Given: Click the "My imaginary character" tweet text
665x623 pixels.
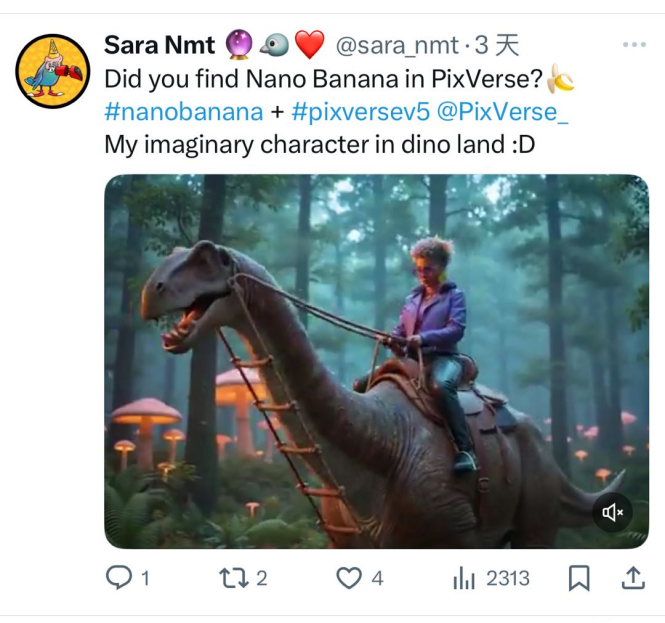Looking at the screenshot, I should pos(319,144).
